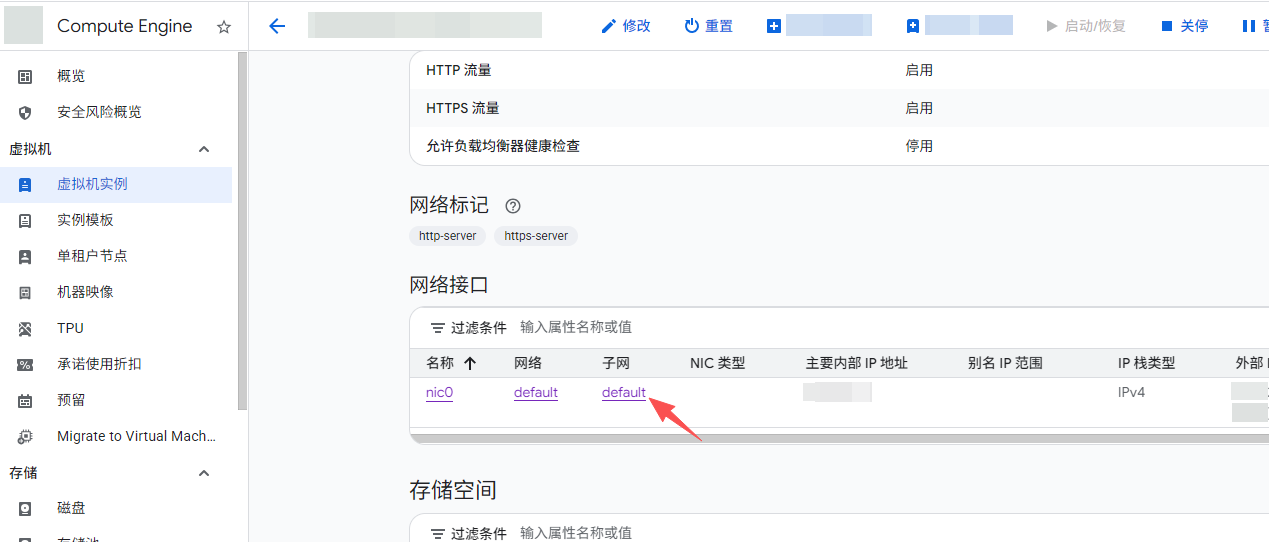
Task: Click the percent icon for 承诺使用折扣
Action: click(x=25, y=364)
